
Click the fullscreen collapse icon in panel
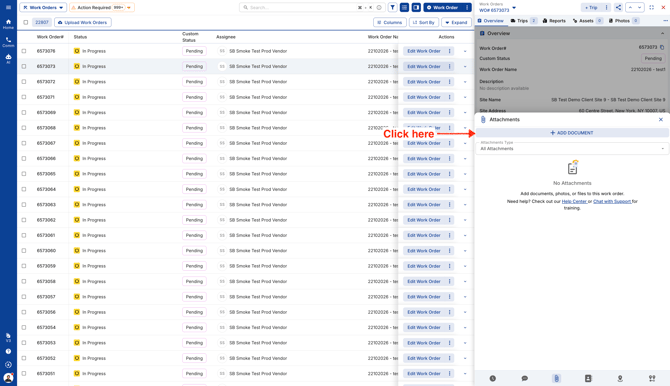coord(652,7)
